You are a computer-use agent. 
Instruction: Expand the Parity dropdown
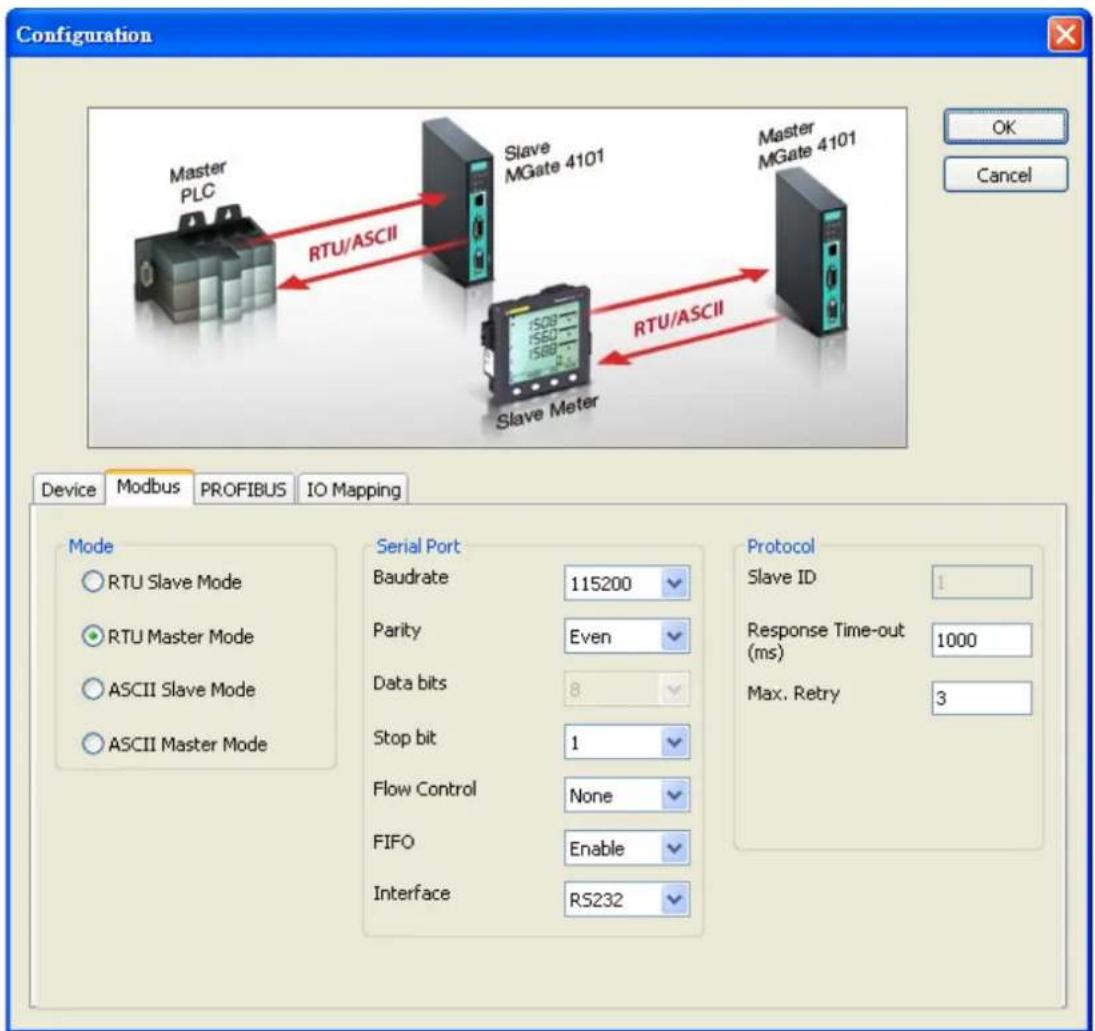626,636
